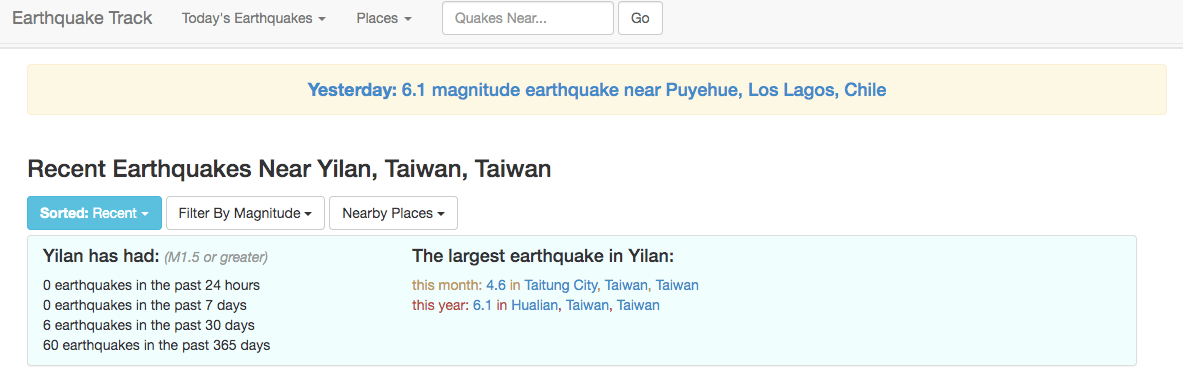Screen dimensions: 1183x389
Task: Expand the Today's Earthquakes menu
Action: click(254, 18)
